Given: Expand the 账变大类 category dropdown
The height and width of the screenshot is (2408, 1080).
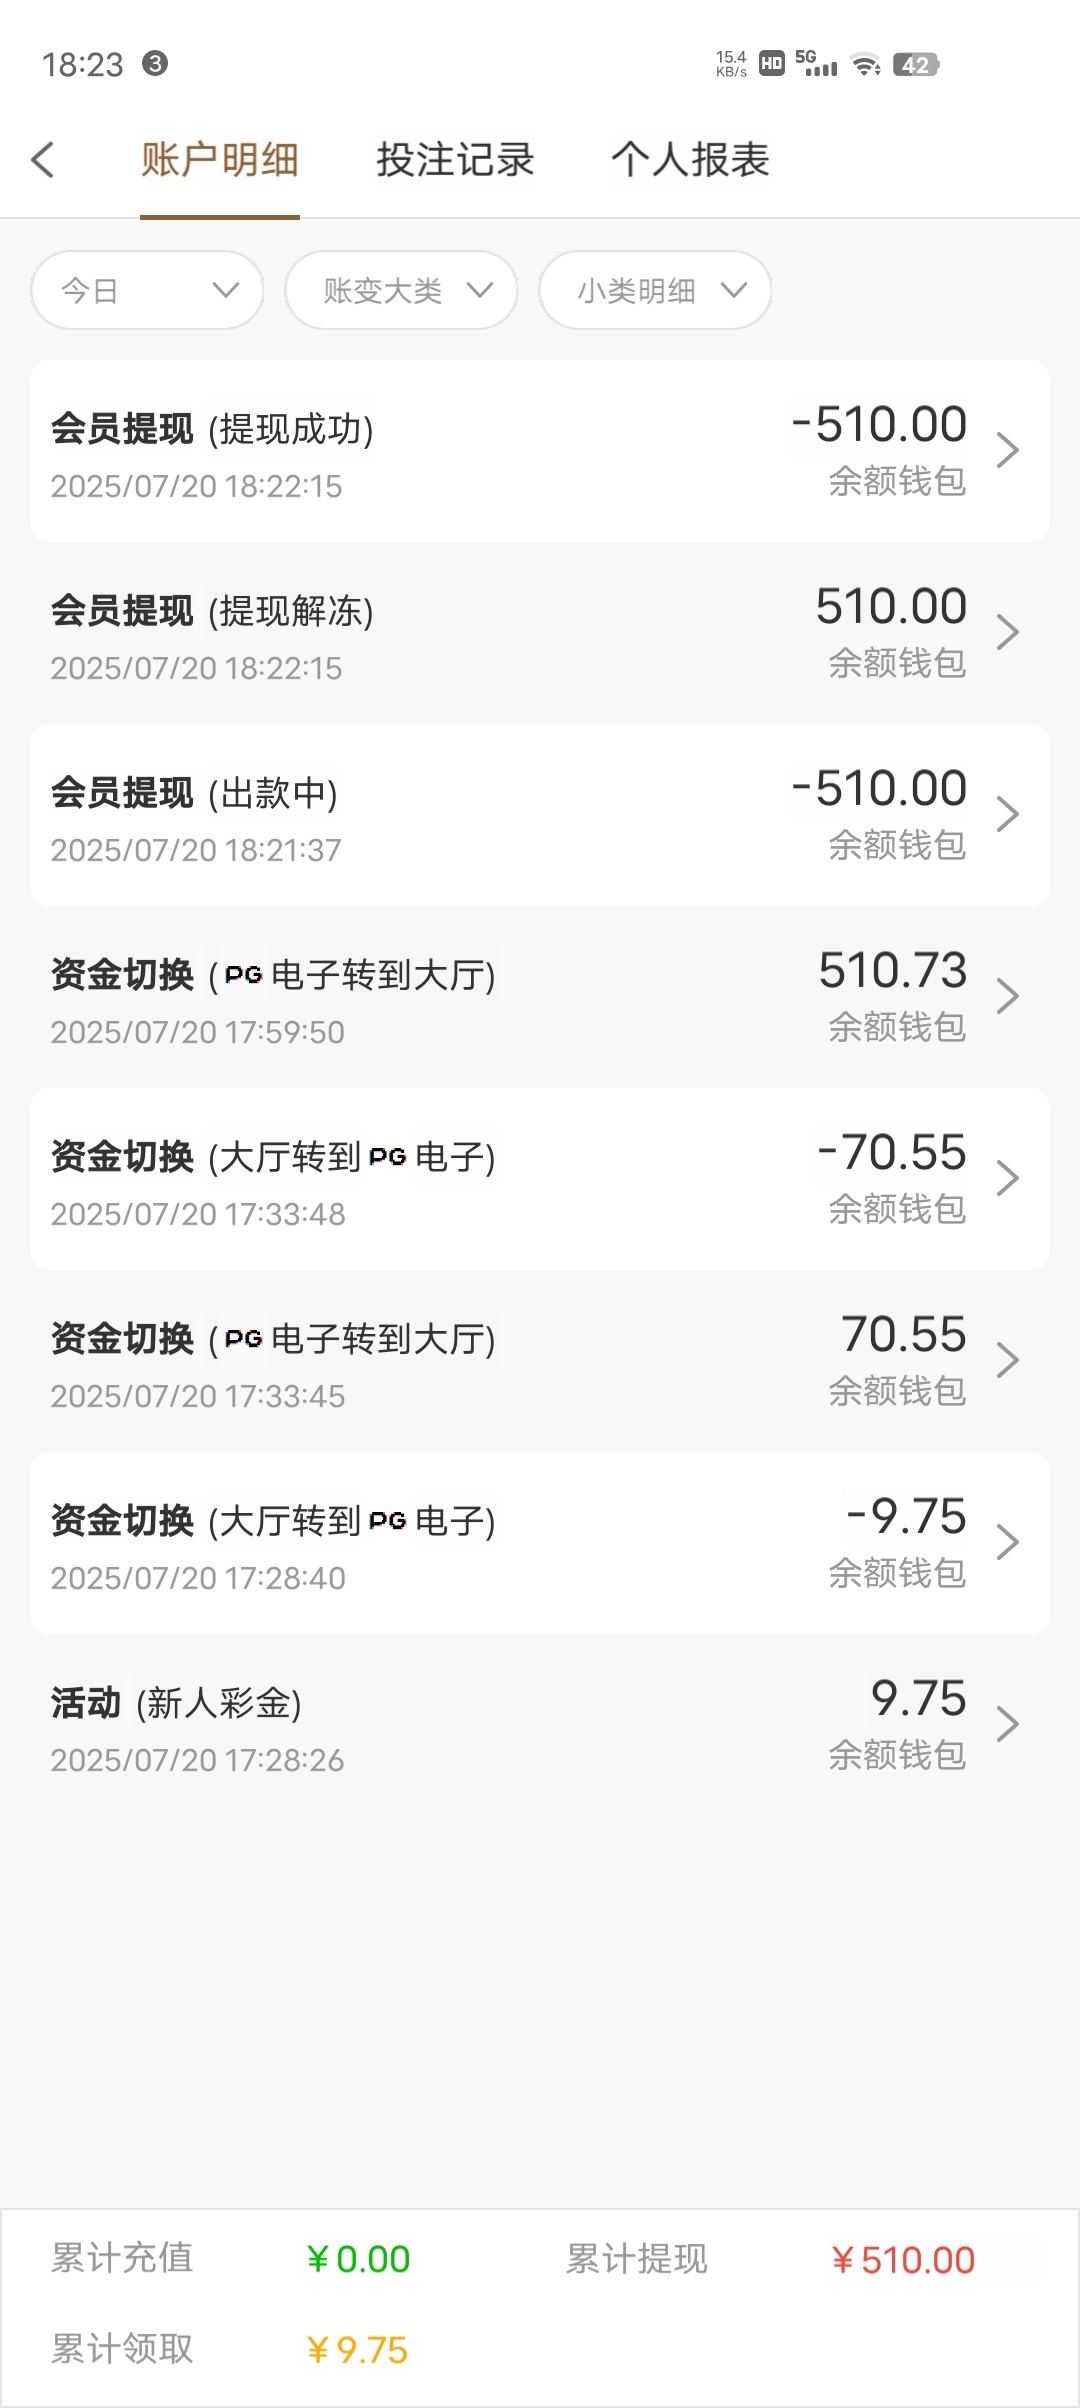Looking at the screenshot, I should (401, 290).
